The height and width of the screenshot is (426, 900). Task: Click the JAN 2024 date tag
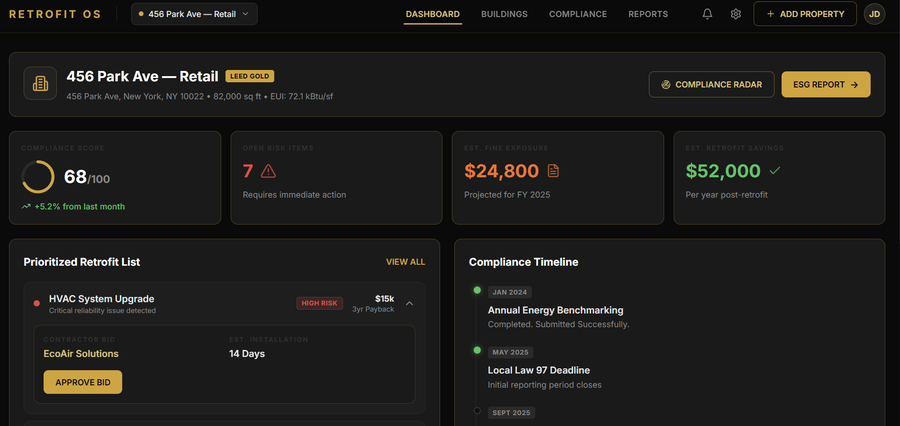(510, 292)
